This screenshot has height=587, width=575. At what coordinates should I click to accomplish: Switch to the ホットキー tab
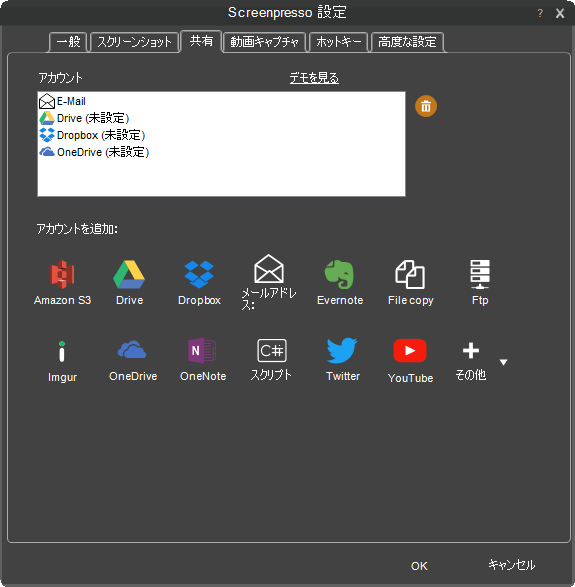(x=338, y=42)
